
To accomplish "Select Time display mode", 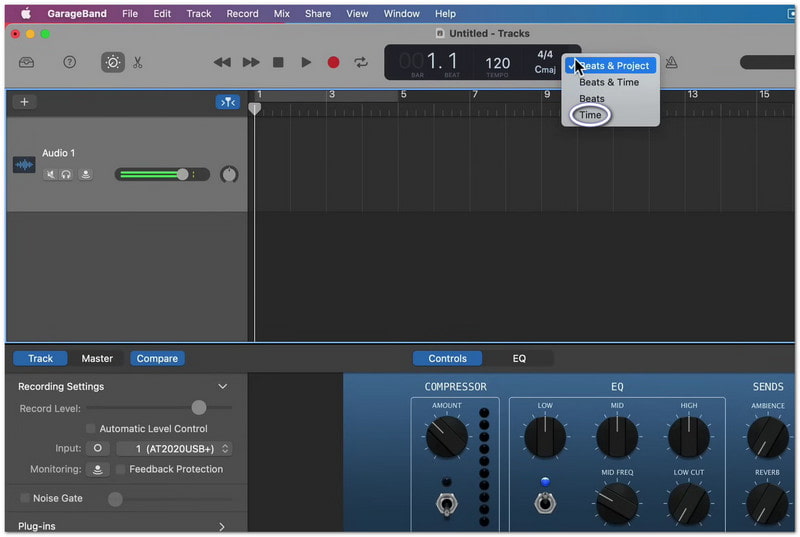I will (x=590, y=115).
